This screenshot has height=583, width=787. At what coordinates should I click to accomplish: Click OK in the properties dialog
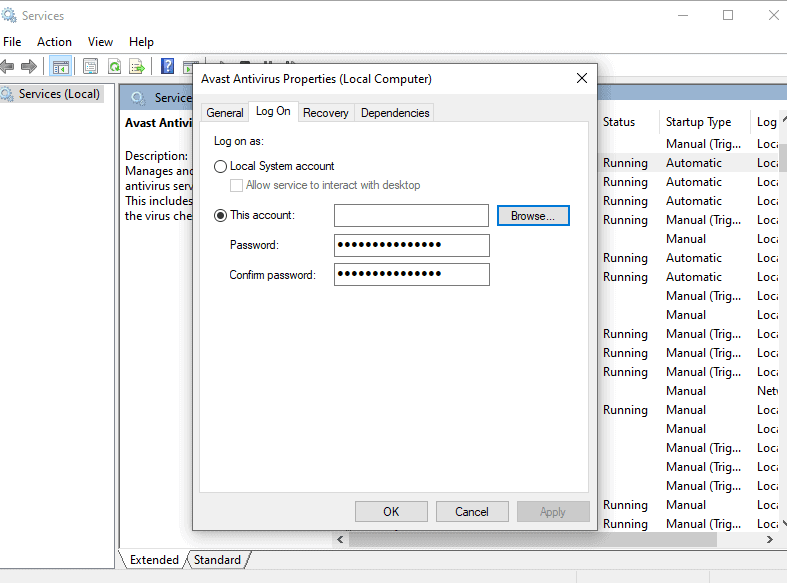click(x=391, y=512)
